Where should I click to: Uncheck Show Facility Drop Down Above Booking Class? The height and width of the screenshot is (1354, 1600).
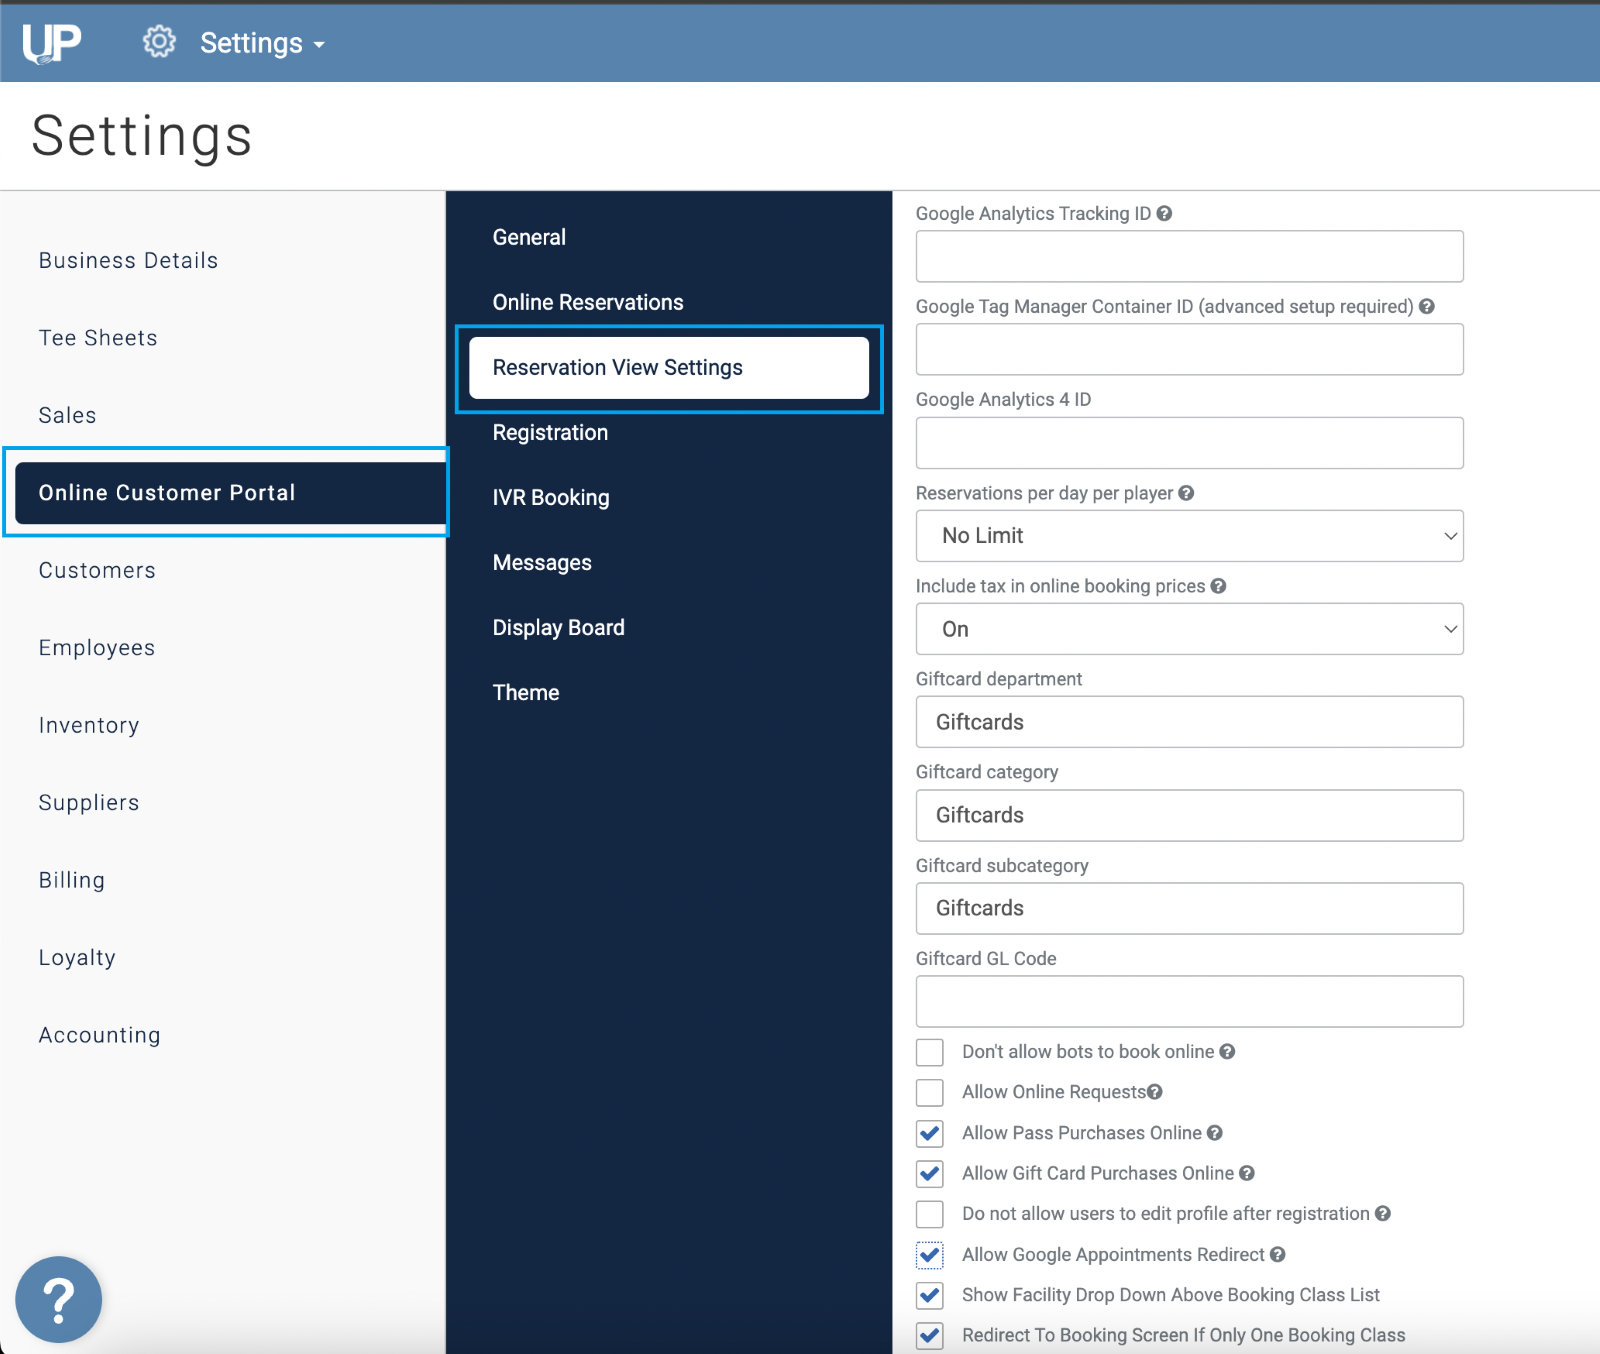coord(930,1295)
